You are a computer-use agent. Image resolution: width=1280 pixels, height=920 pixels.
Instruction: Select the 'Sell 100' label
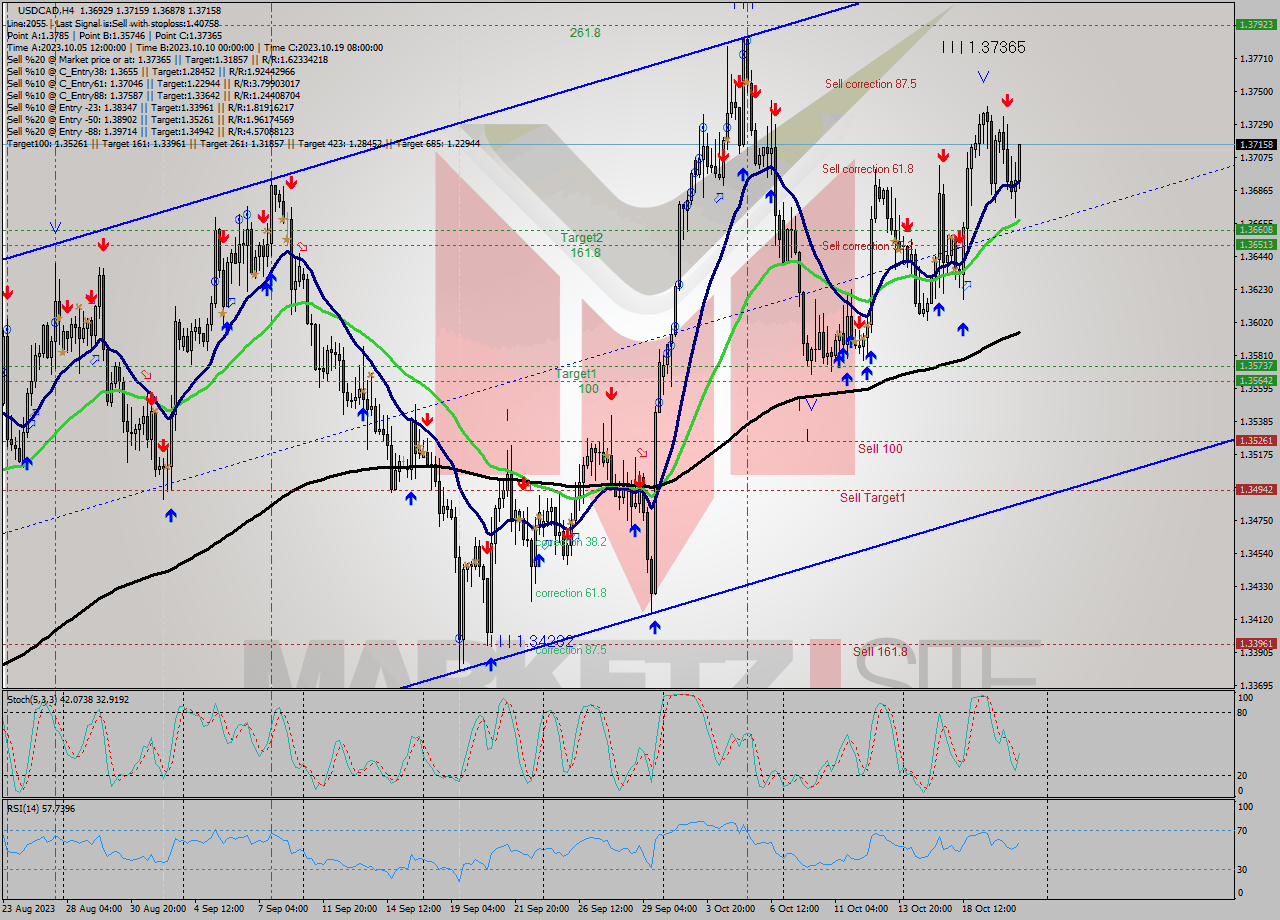(880, 448)
